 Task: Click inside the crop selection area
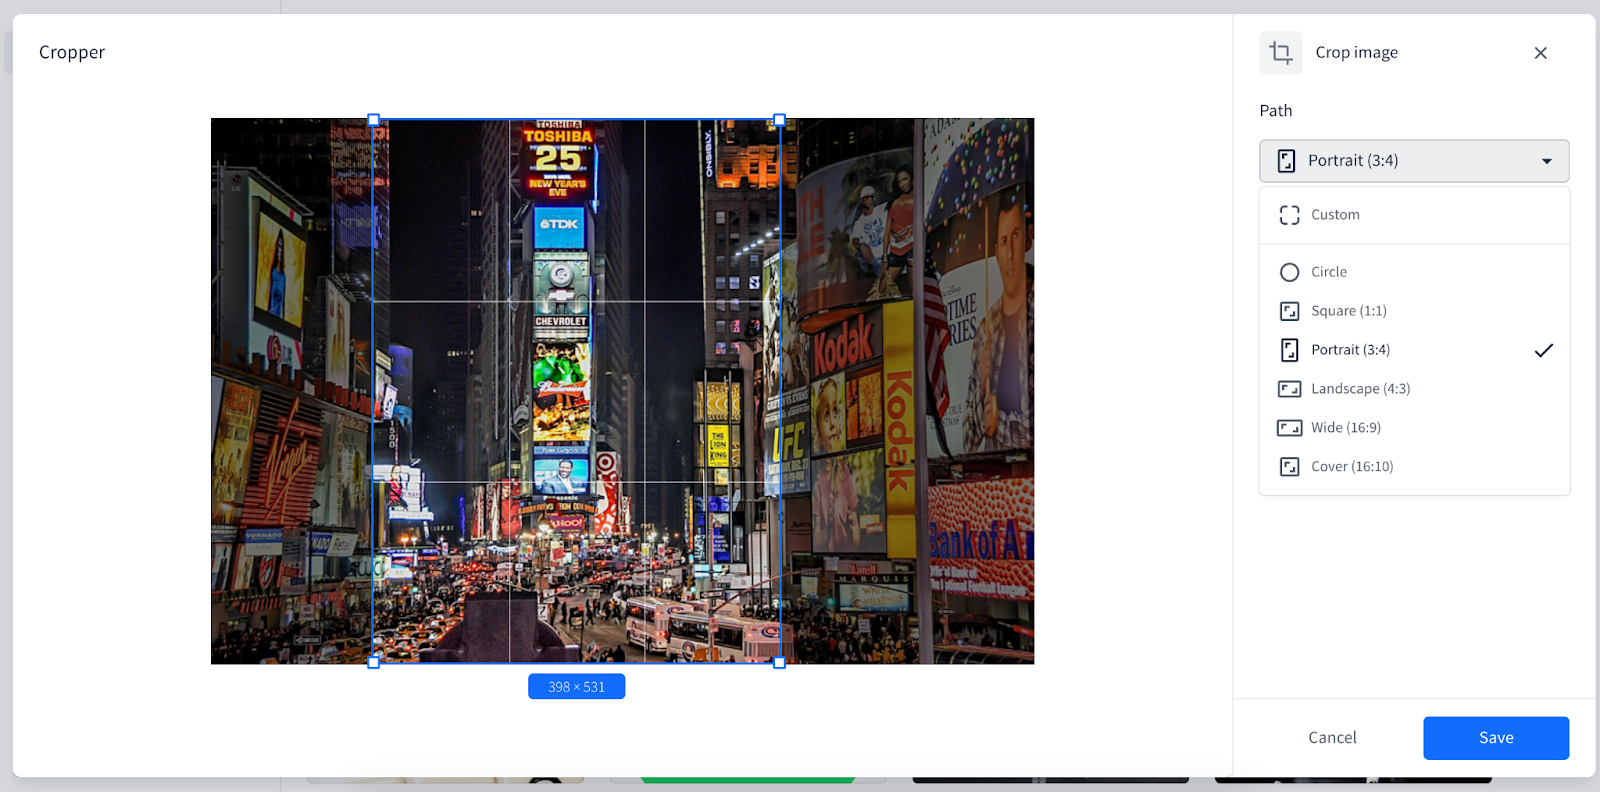point(577,391)
